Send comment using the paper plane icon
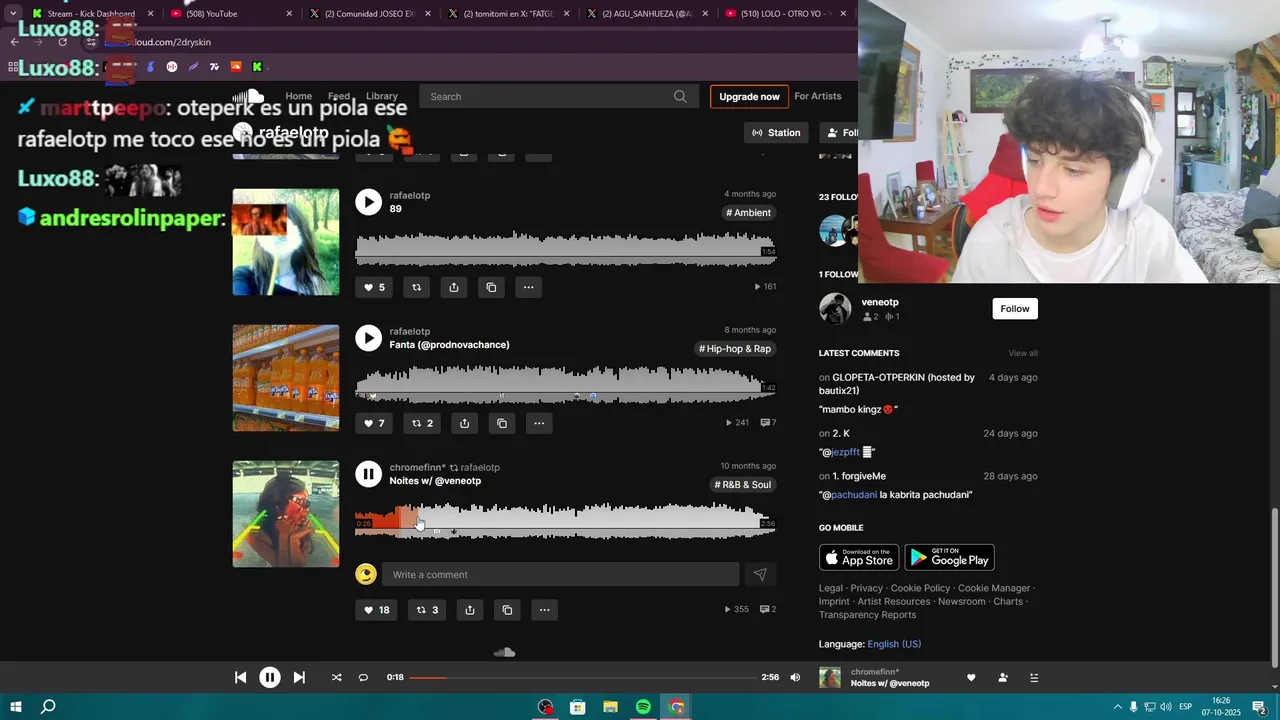Viewport: 1280px width, 720px height. coord(760,574)
